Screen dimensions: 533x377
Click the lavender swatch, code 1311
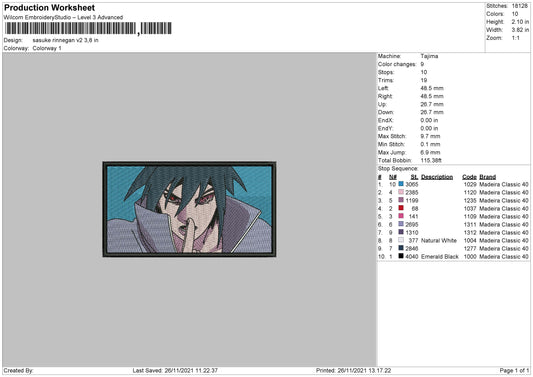401,224
